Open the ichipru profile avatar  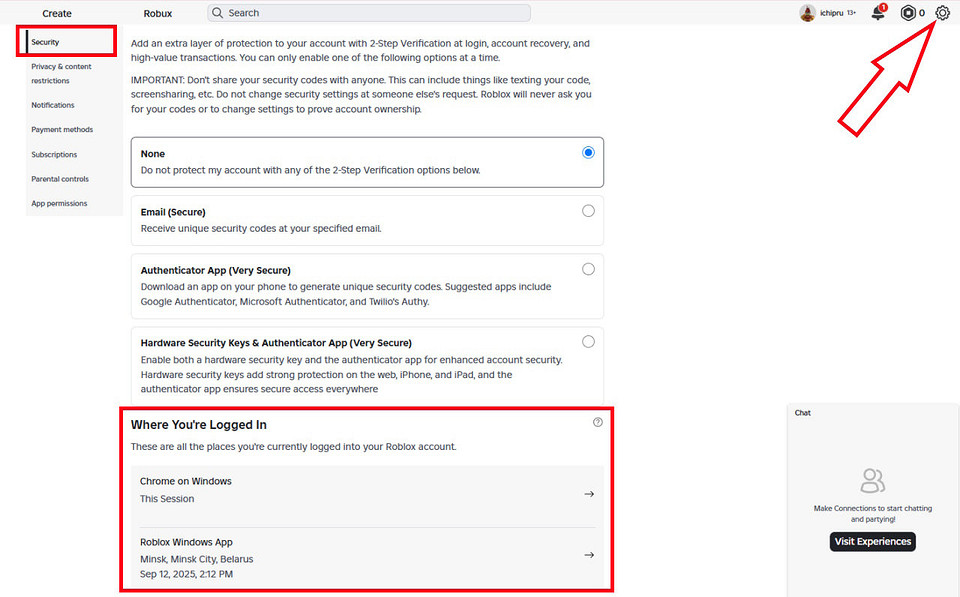[x=808, y=13]
